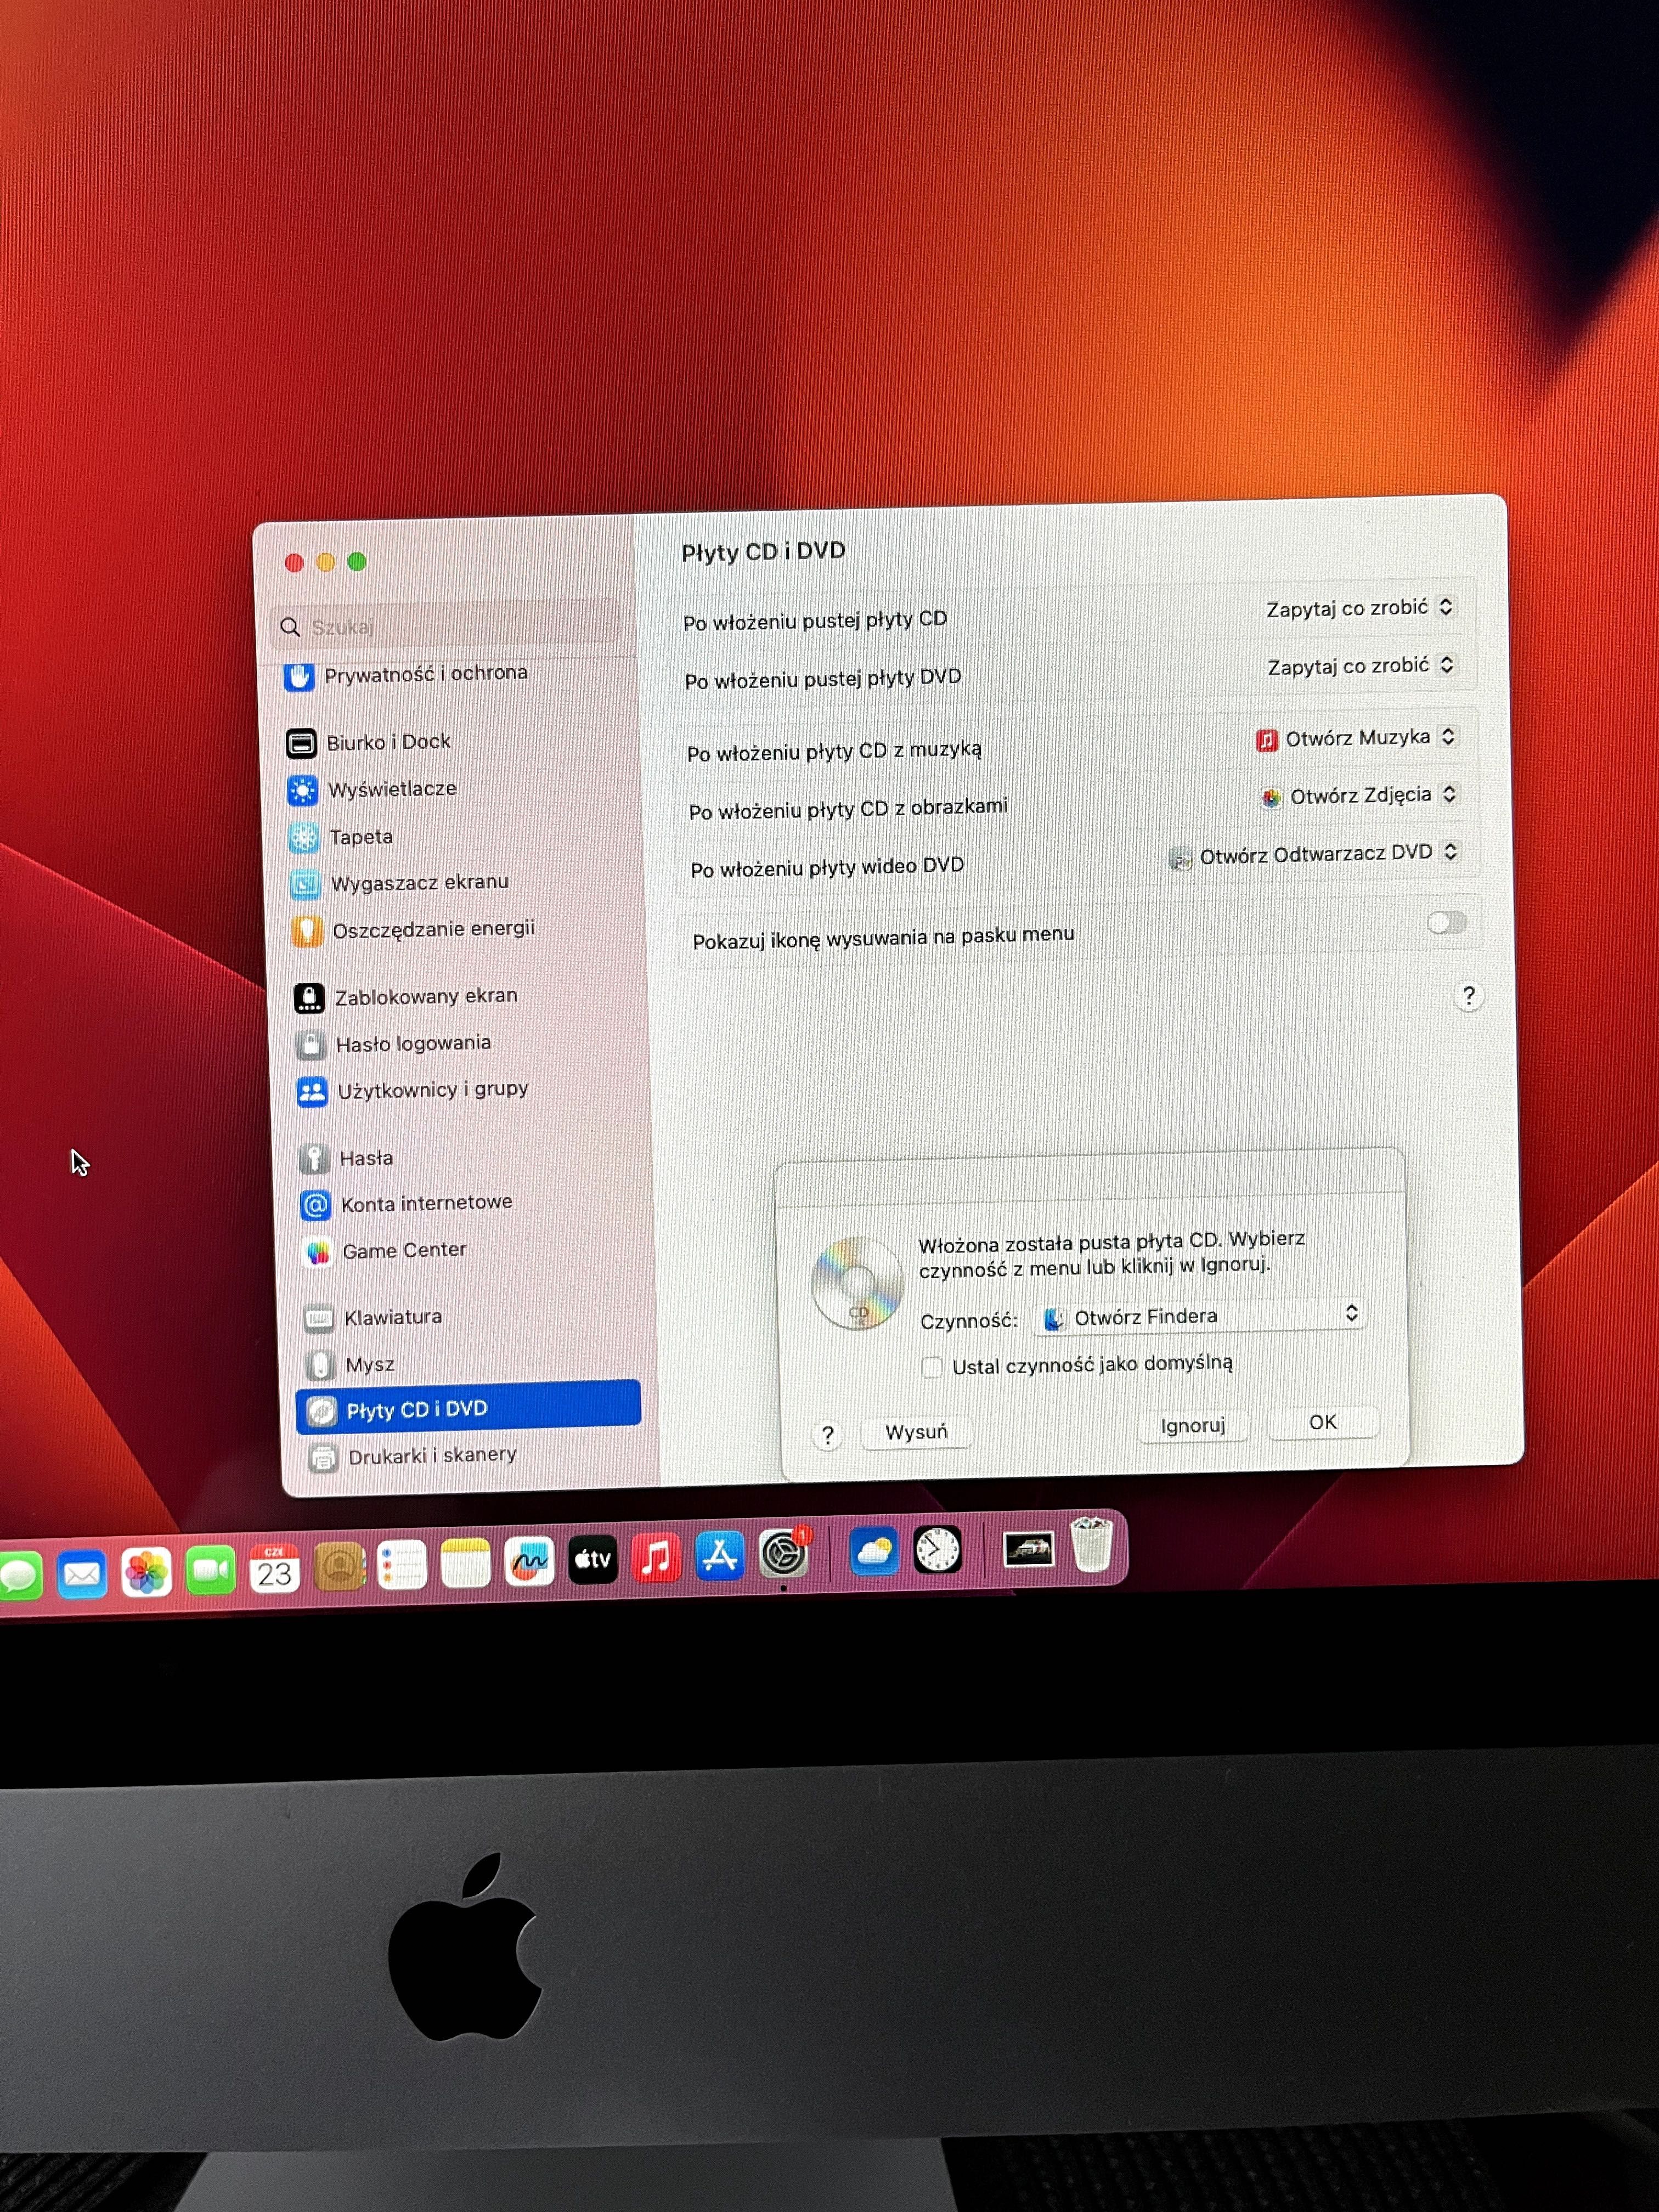
Task: Open Clock app in the Dock
Action: coord(938,1549)
